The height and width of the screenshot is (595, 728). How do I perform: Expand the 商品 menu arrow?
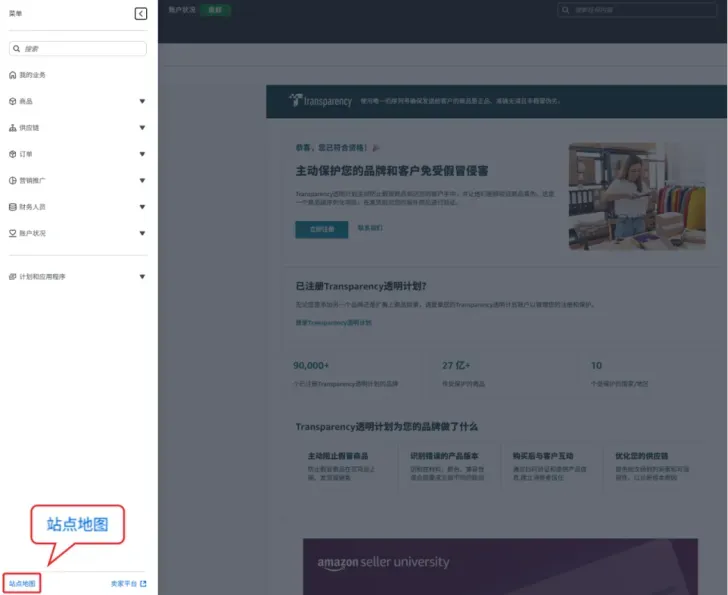pos(142,101)
